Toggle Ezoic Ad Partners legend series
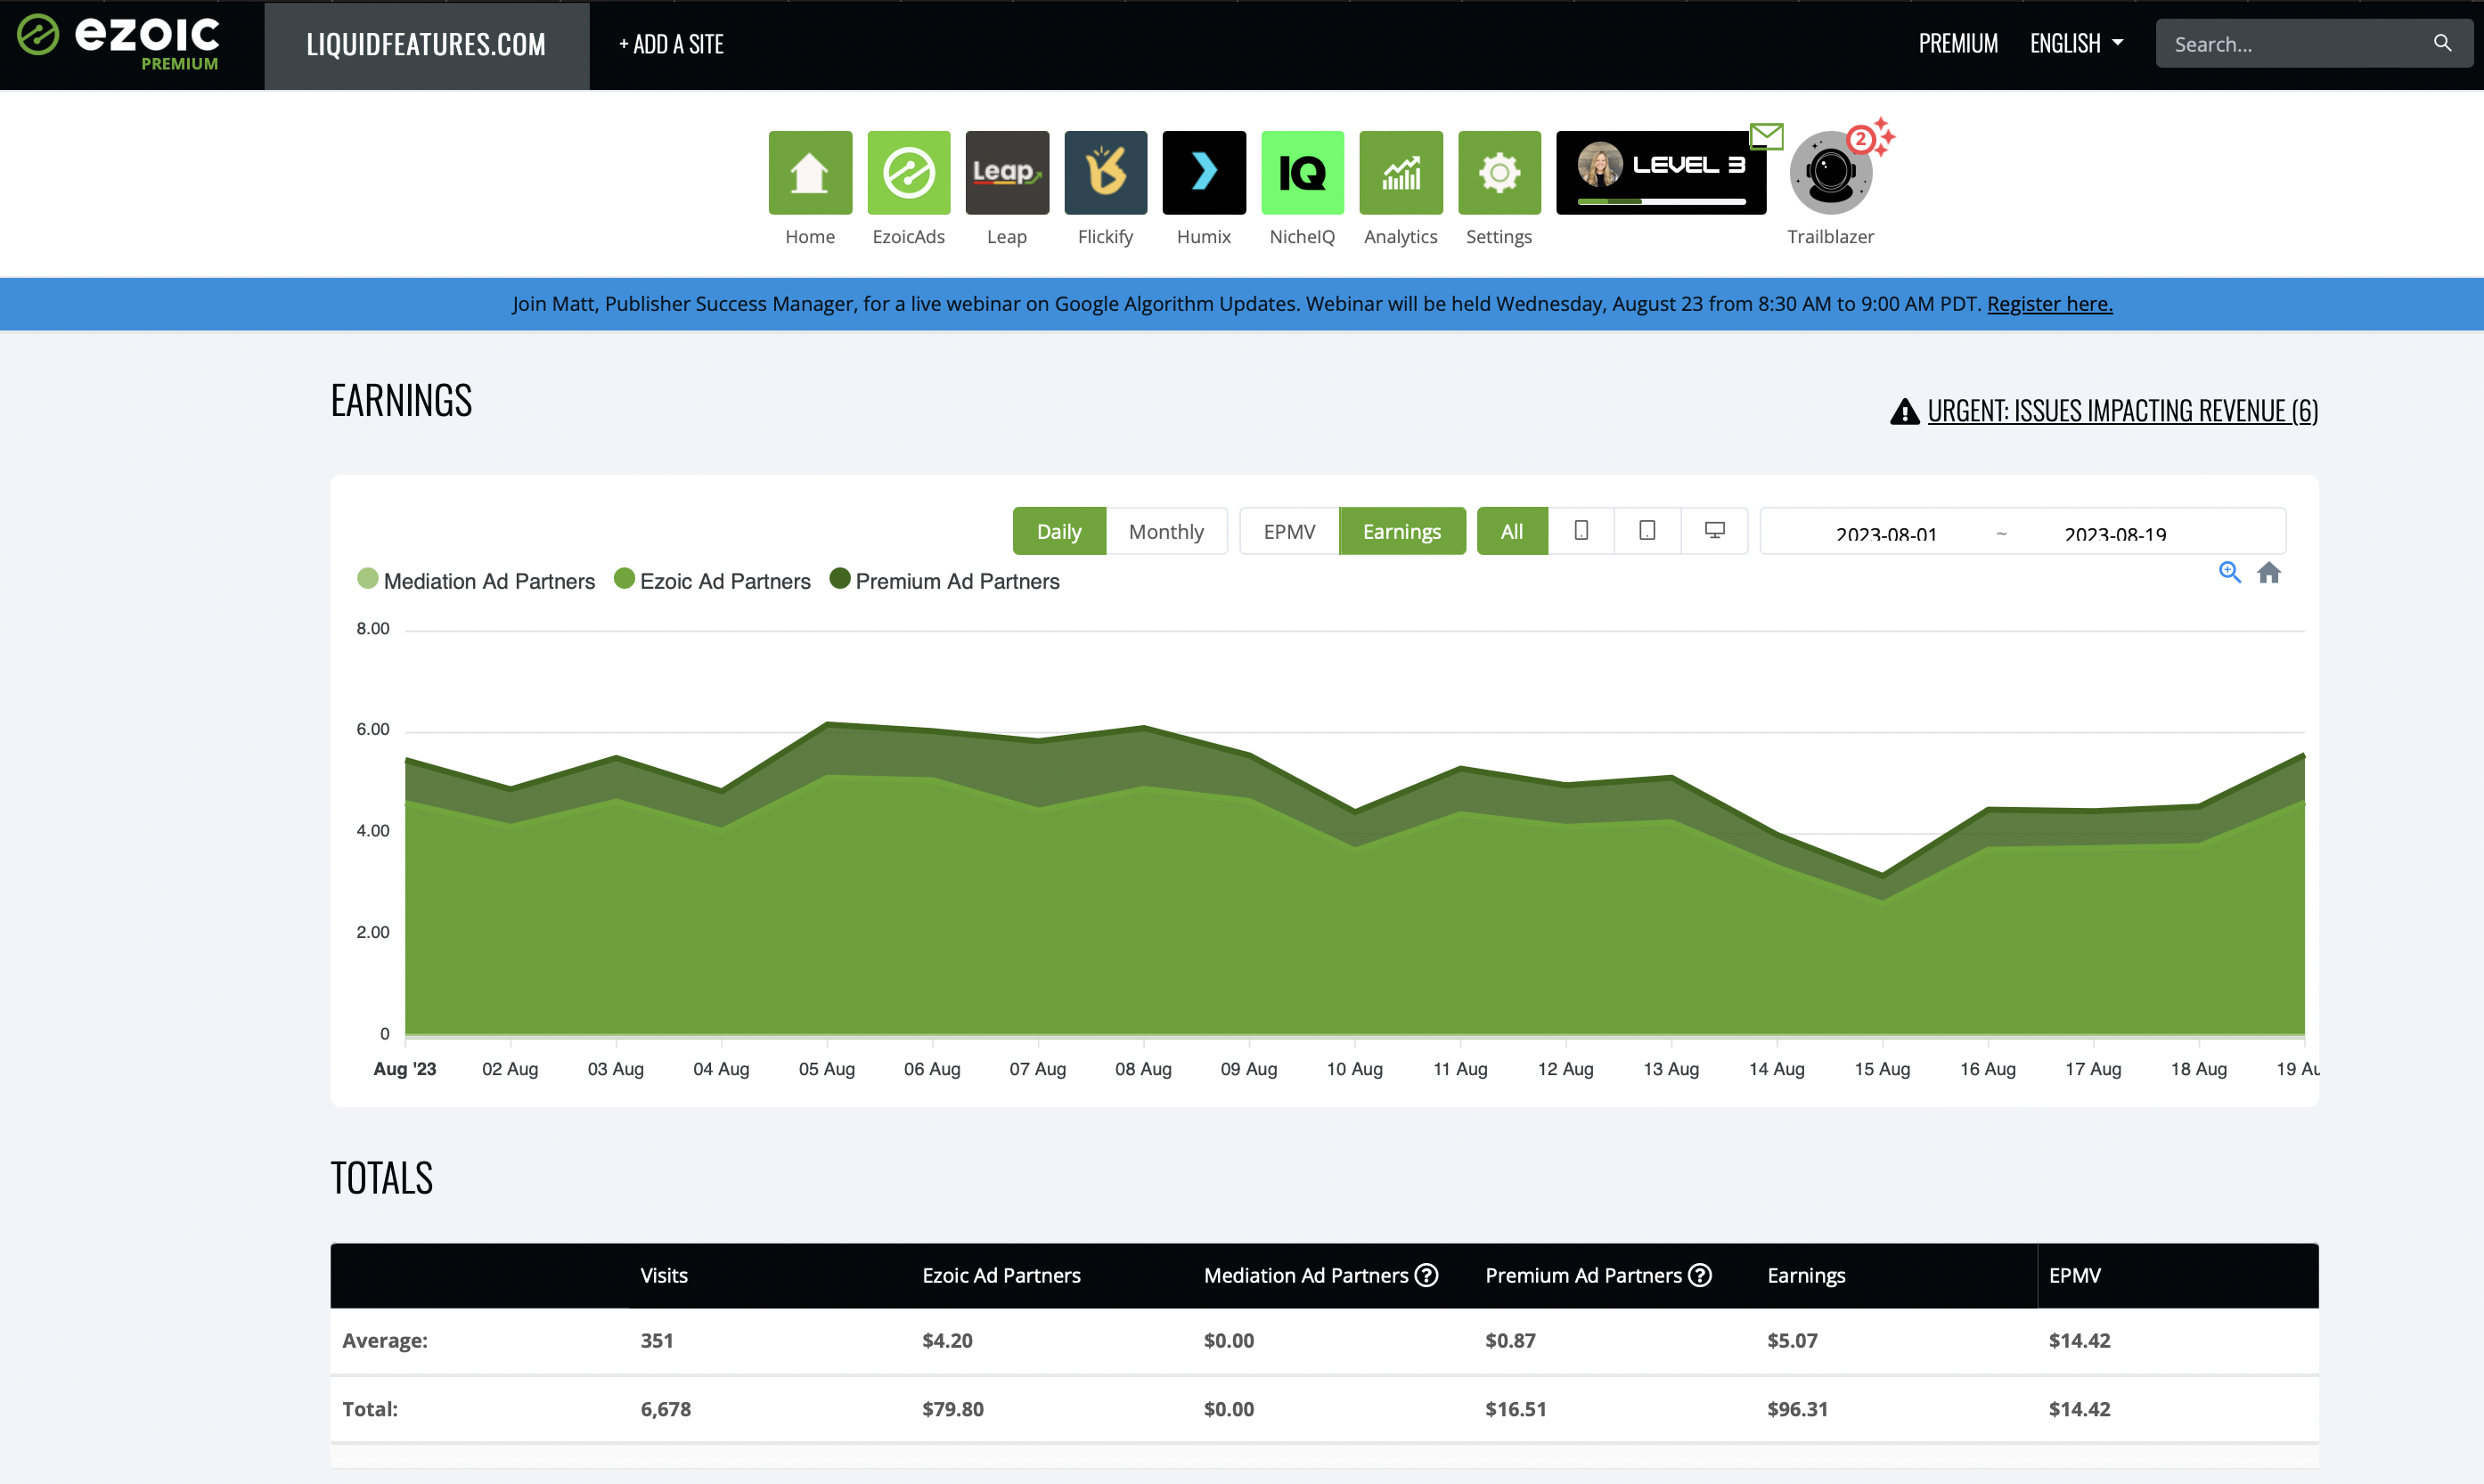The width and height of the screenshot is (2484, 1484). pyautogui.click(x=712, y=581)
